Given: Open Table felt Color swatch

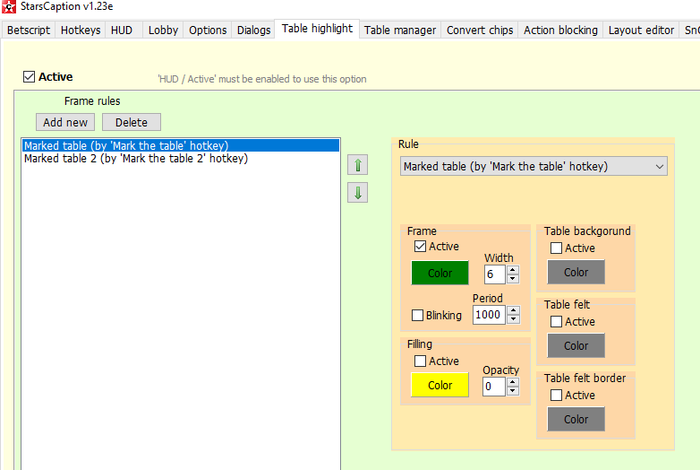Looking at the screenshot, I should pyautogui.click(x=576, y=346).
